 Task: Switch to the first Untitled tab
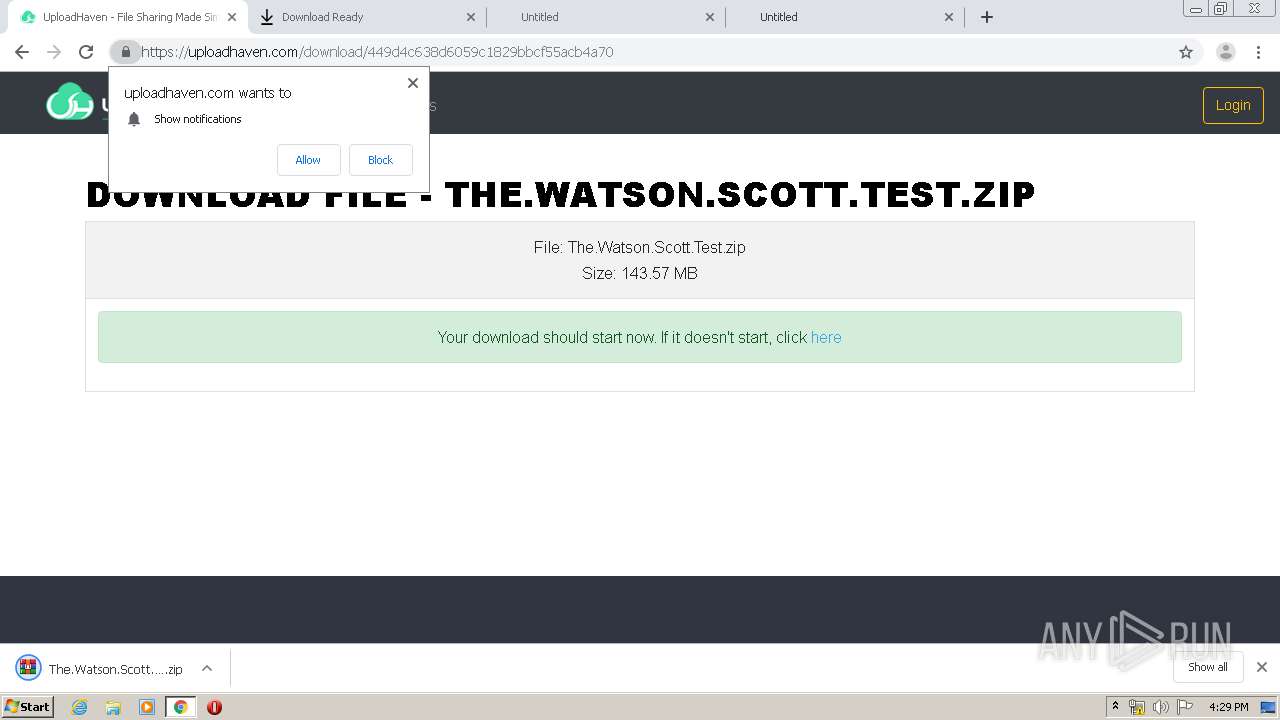pos(605,17)
